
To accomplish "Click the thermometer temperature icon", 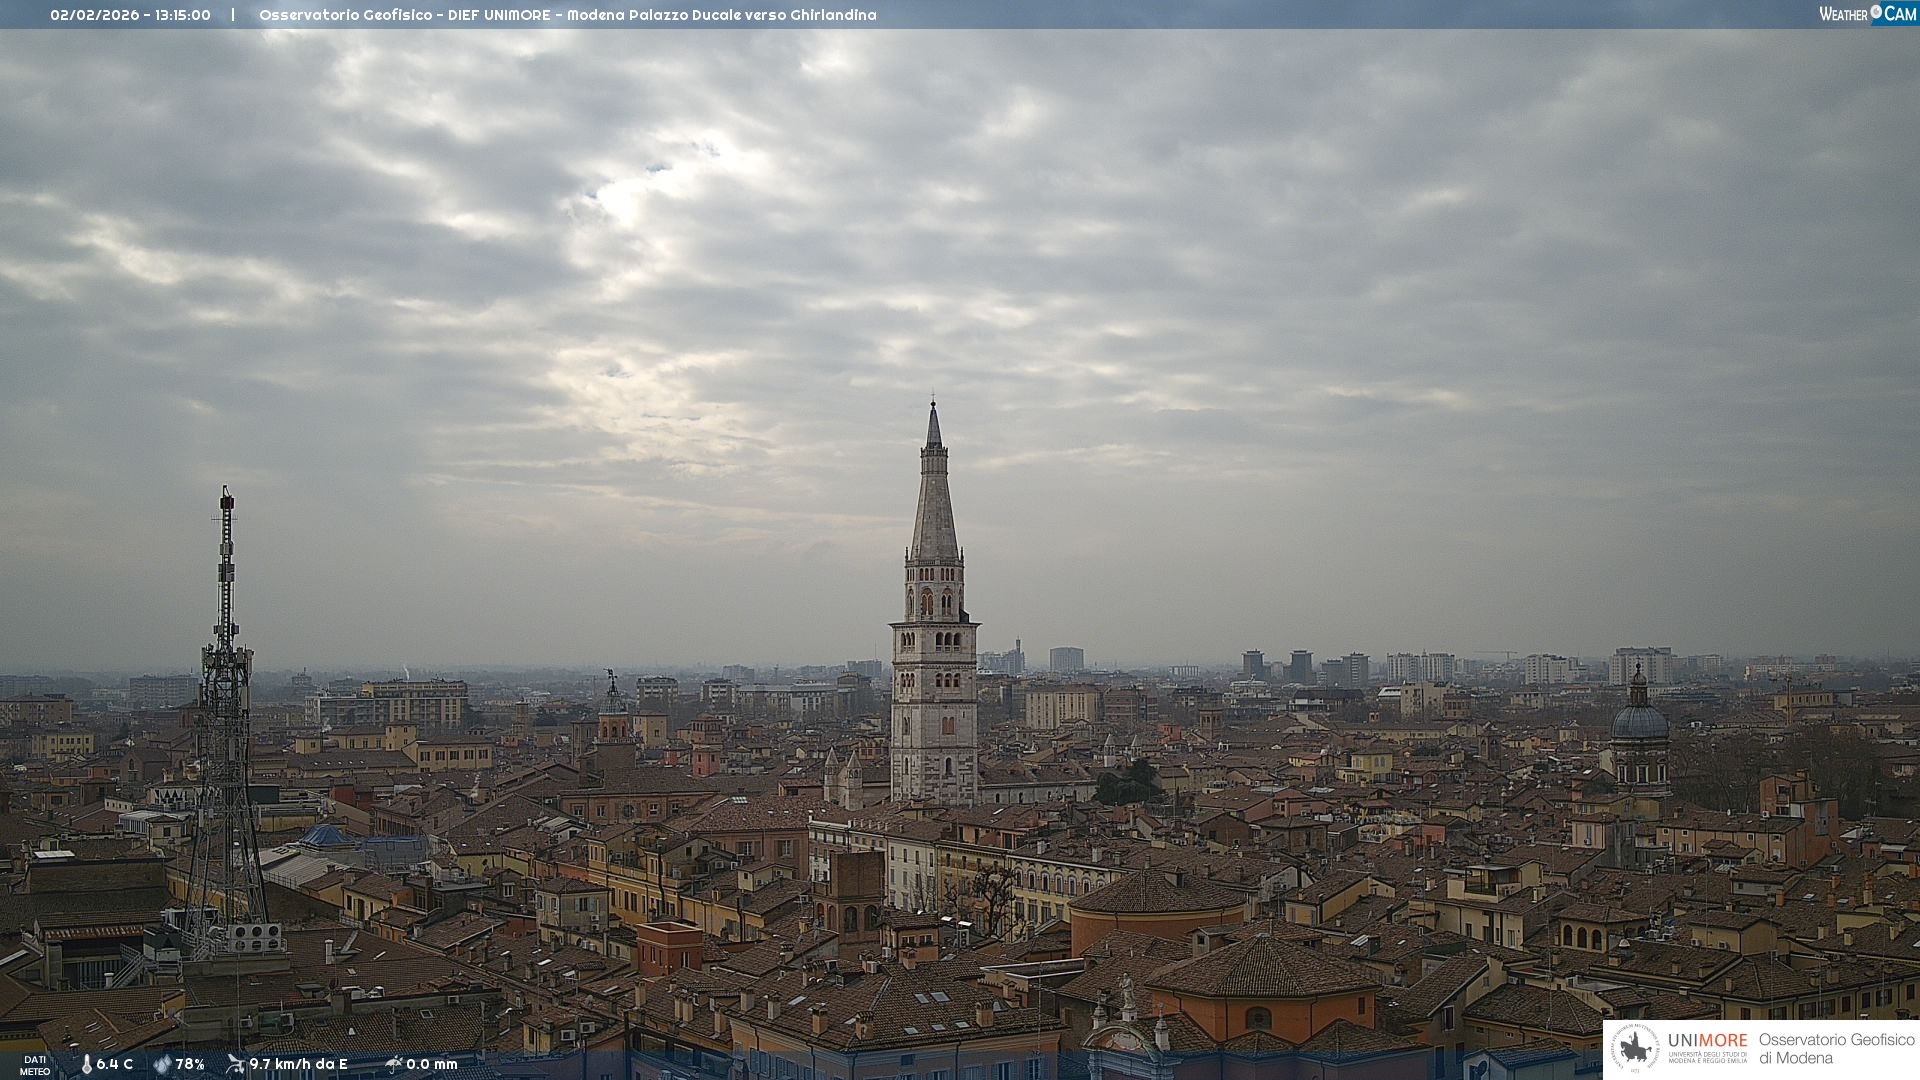I will pos(86,1064).
